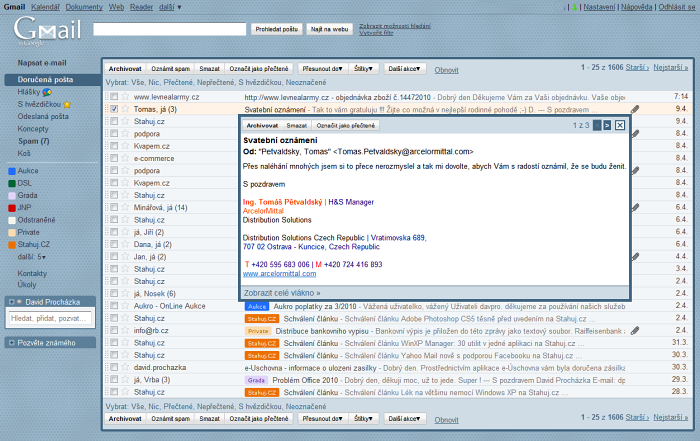The image size is (700, 441).
Task: Open www.arcelormittal.com link in preview
Action: (279, 274)
